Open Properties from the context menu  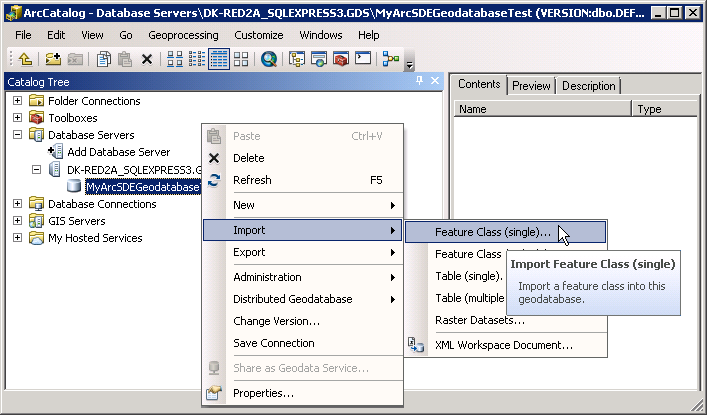coord(303,393)
